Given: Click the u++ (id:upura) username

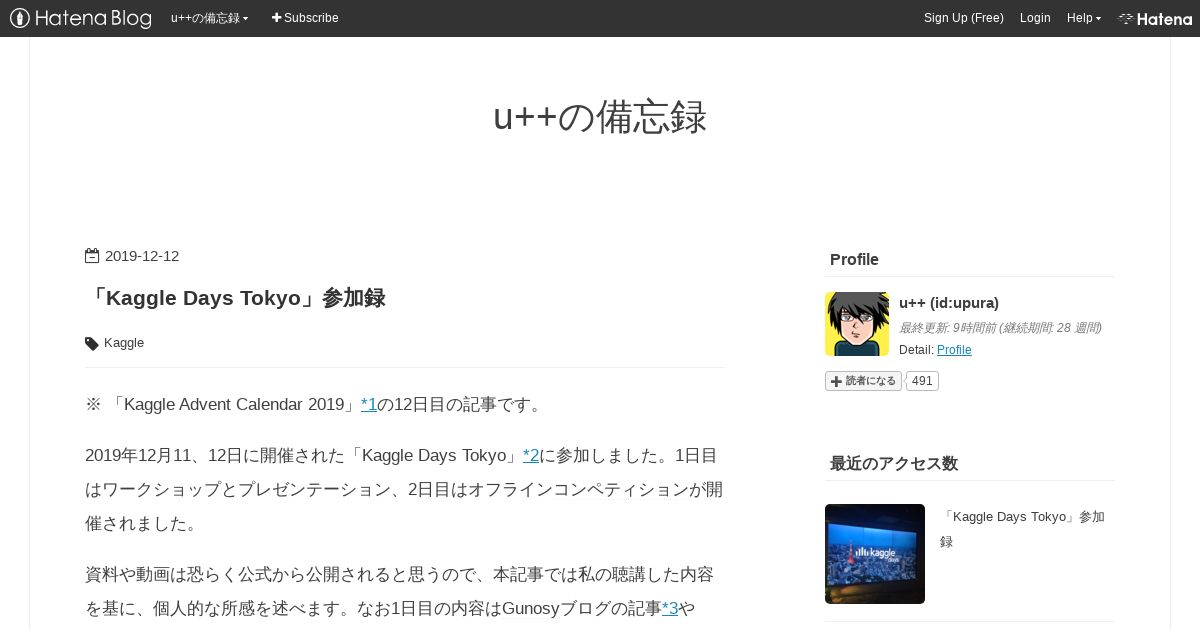Looking at the screenshot, I should coord(949,303).
